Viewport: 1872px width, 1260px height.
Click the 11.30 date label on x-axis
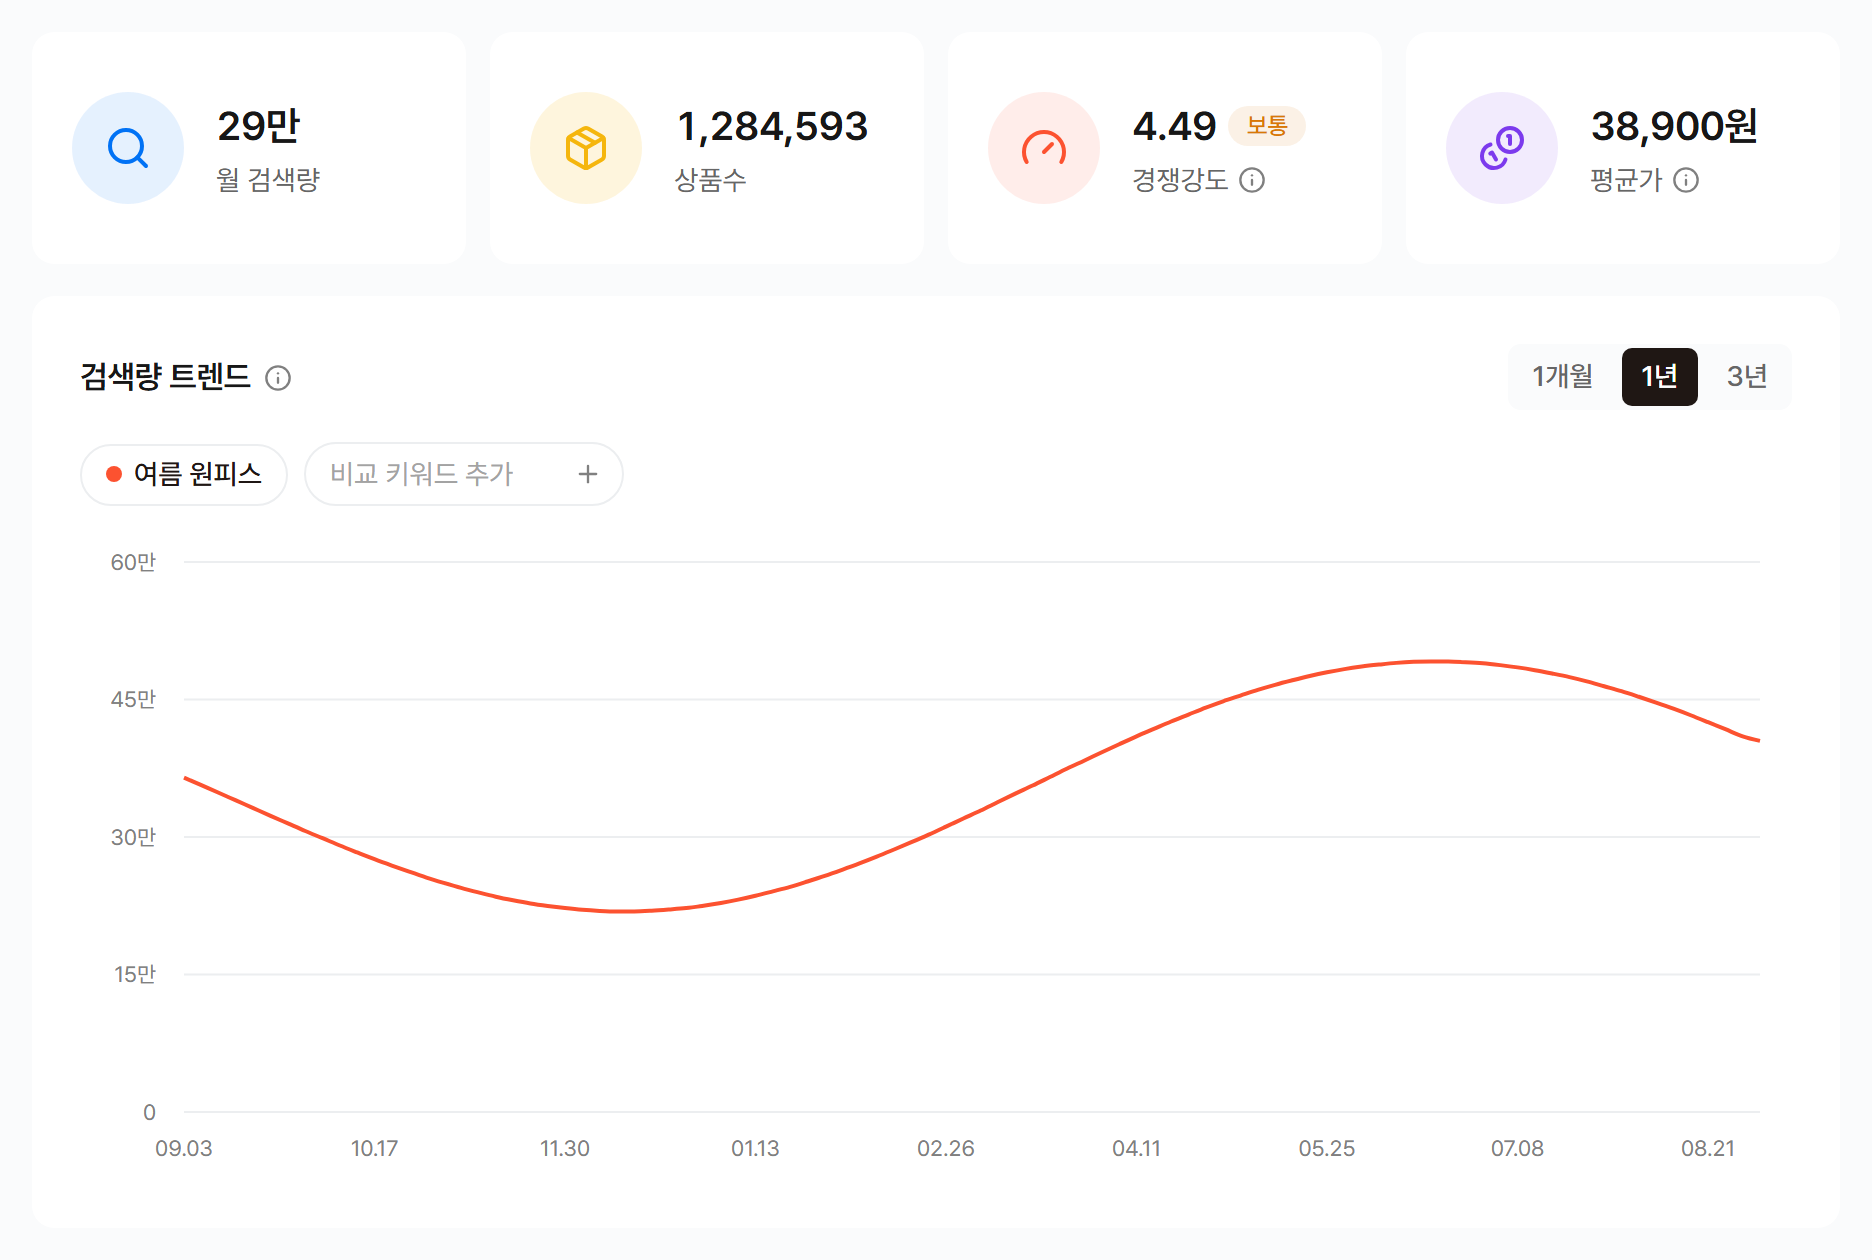[x=565, y=1148]
